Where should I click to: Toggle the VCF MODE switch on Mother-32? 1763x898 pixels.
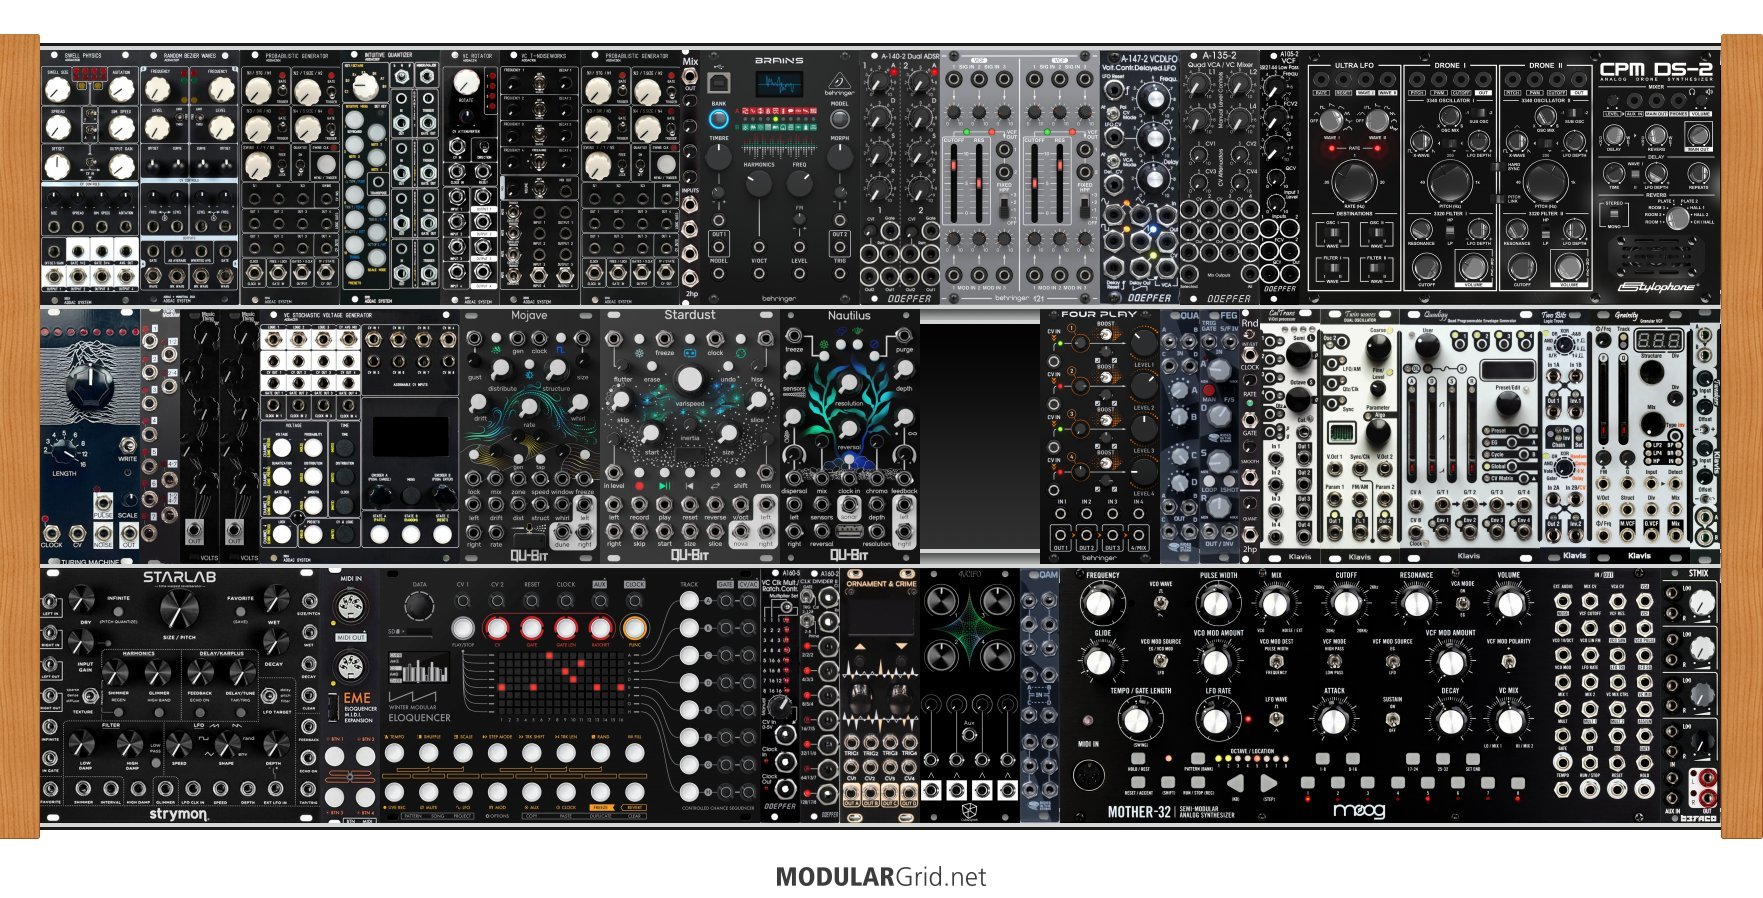point(1334,659)
